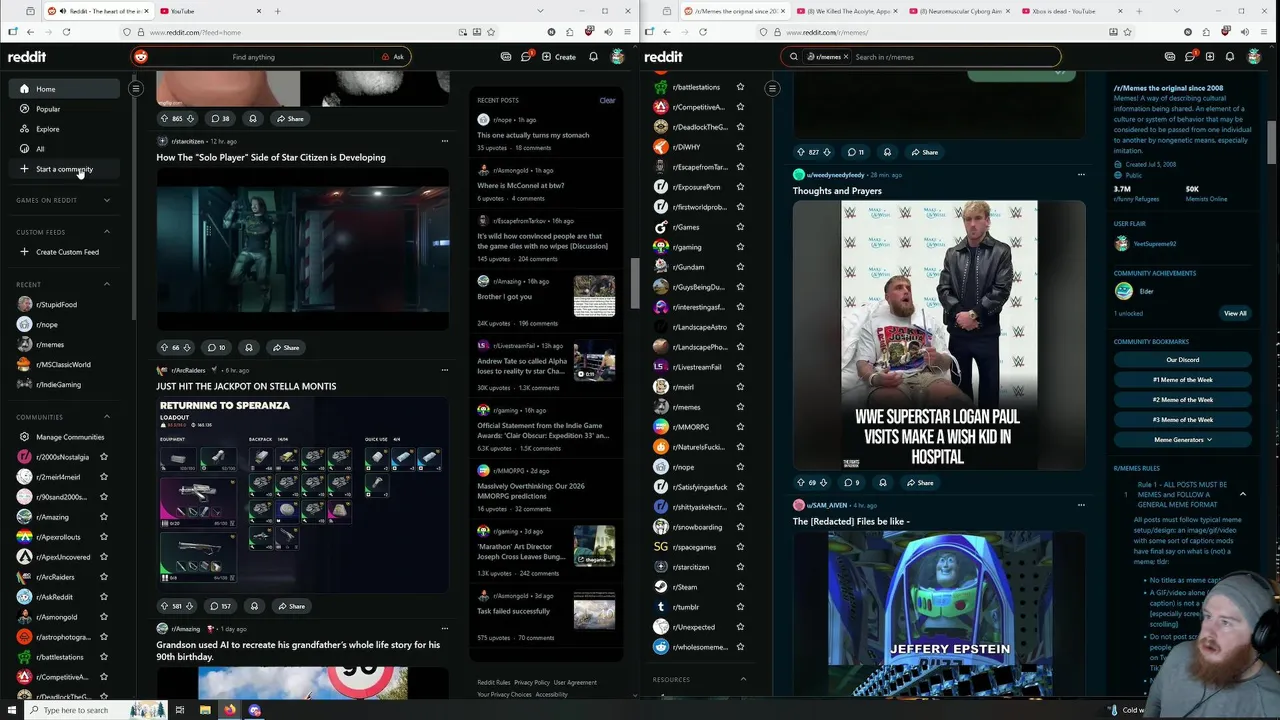The height and width of the screenshot is (720, 1280).
Task: Collapse Rule 1 in r/memes rules
Action: pyautogui.click(x=1243, y=494)
